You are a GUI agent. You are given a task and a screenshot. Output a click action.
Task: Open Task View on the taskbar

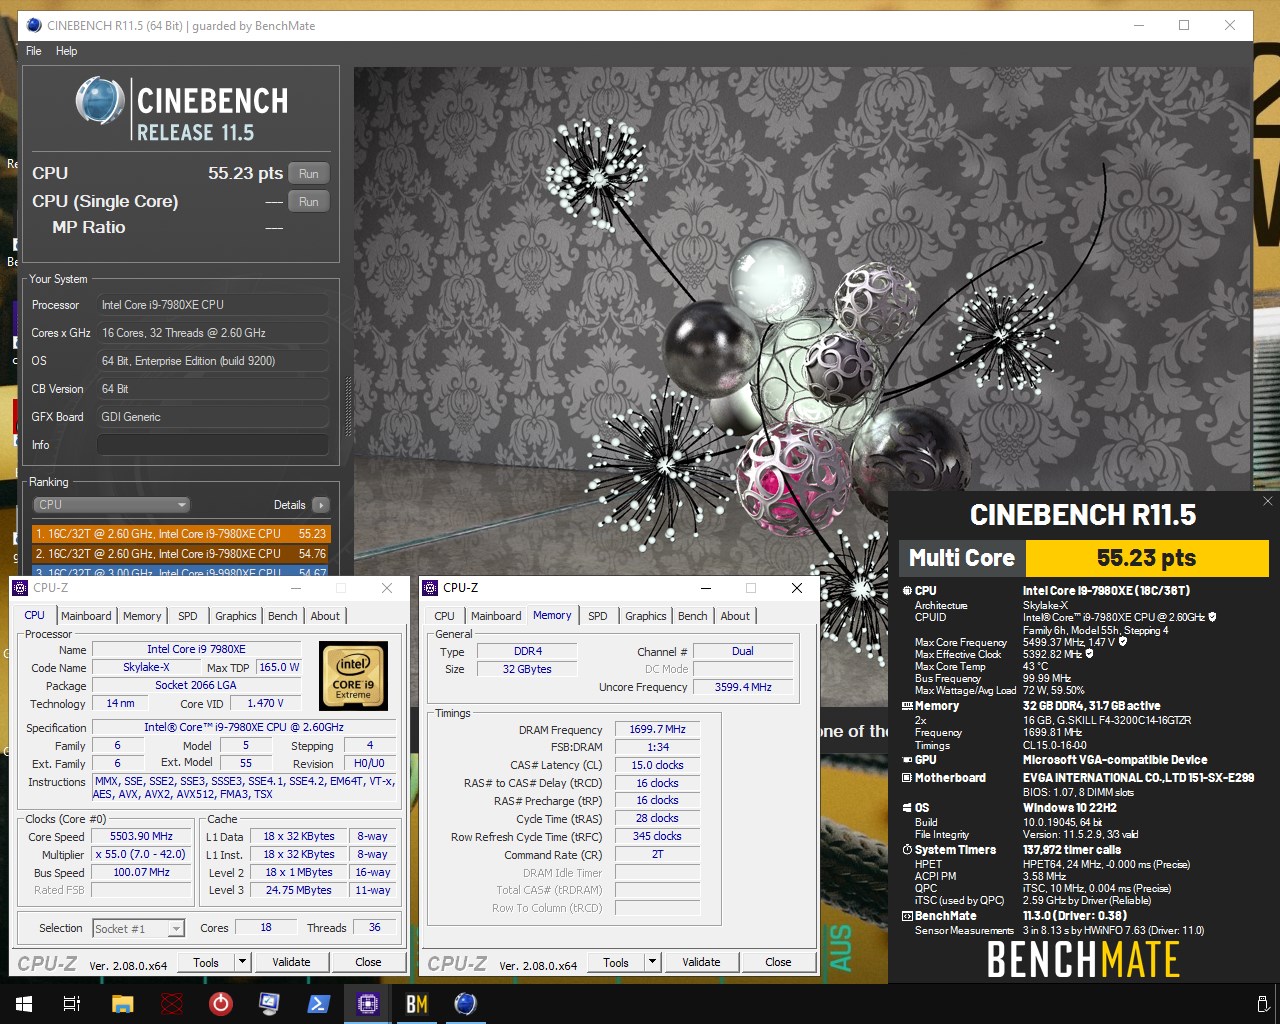pyautogui.click(x=72, y=1003)
